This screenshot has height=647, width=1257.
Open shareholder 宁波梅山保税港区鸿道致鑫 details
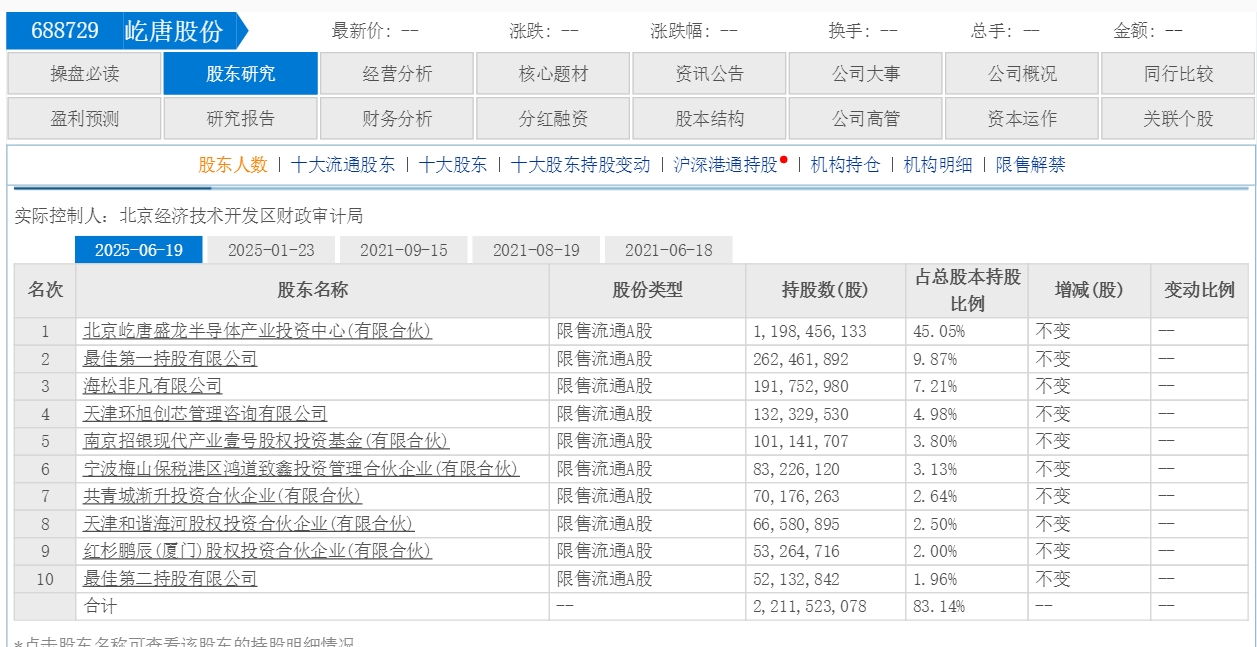(301, 469)
